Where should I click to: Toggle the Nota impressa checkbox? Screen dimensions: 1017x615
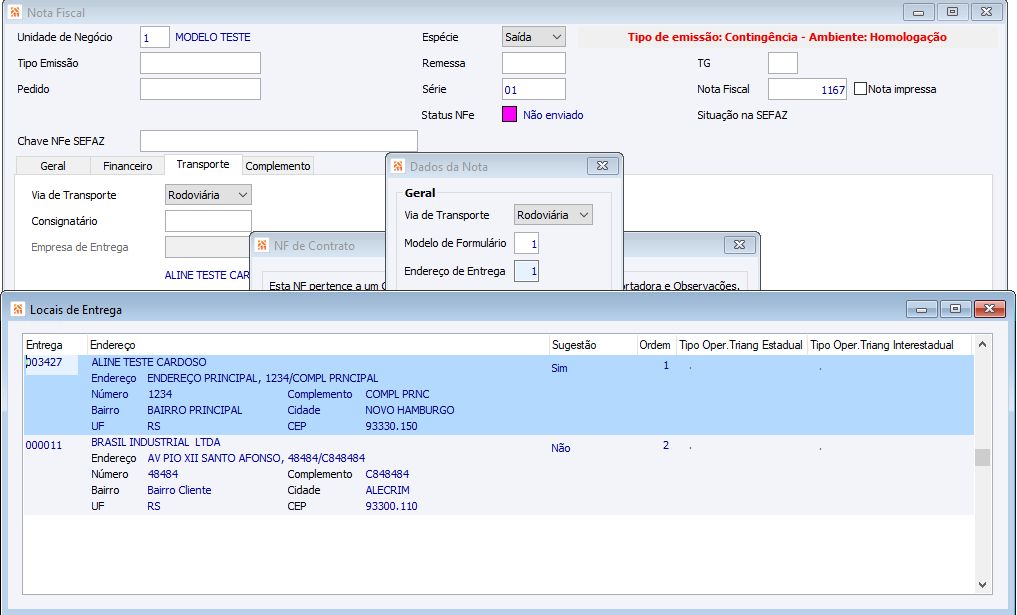[860, 89]
